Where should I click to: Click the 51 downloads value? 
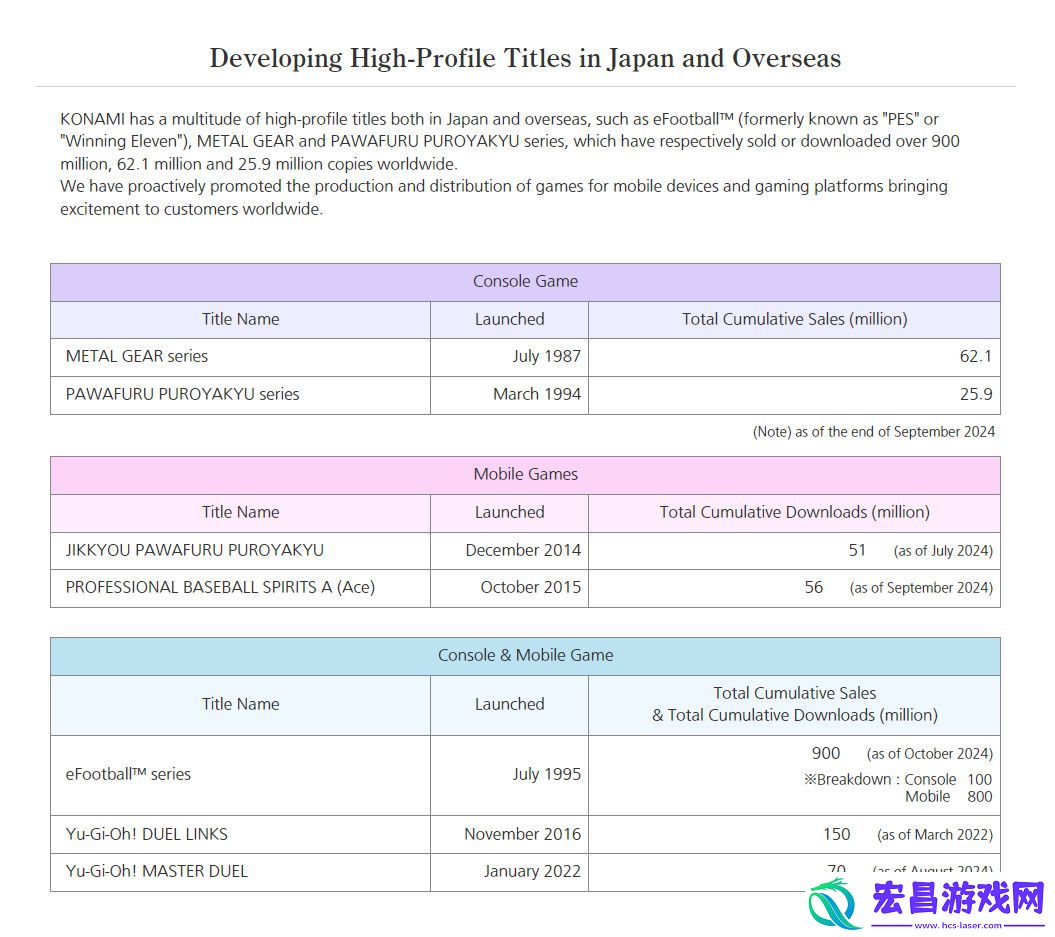click(857, 550)
